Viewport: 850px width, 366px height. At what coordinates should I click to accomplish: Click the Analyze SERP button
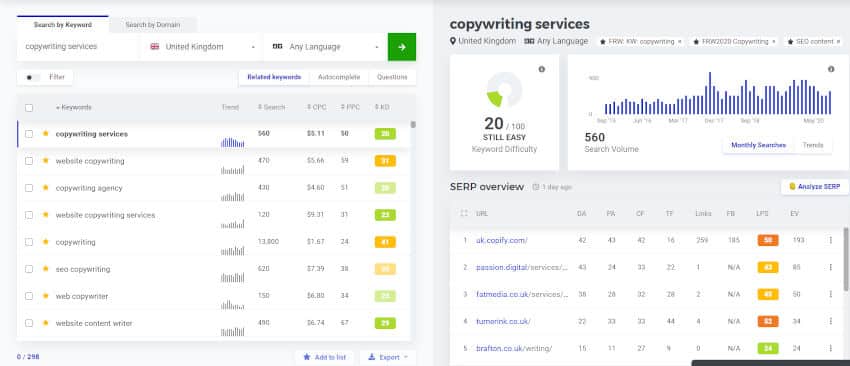[x=814, y=187]
